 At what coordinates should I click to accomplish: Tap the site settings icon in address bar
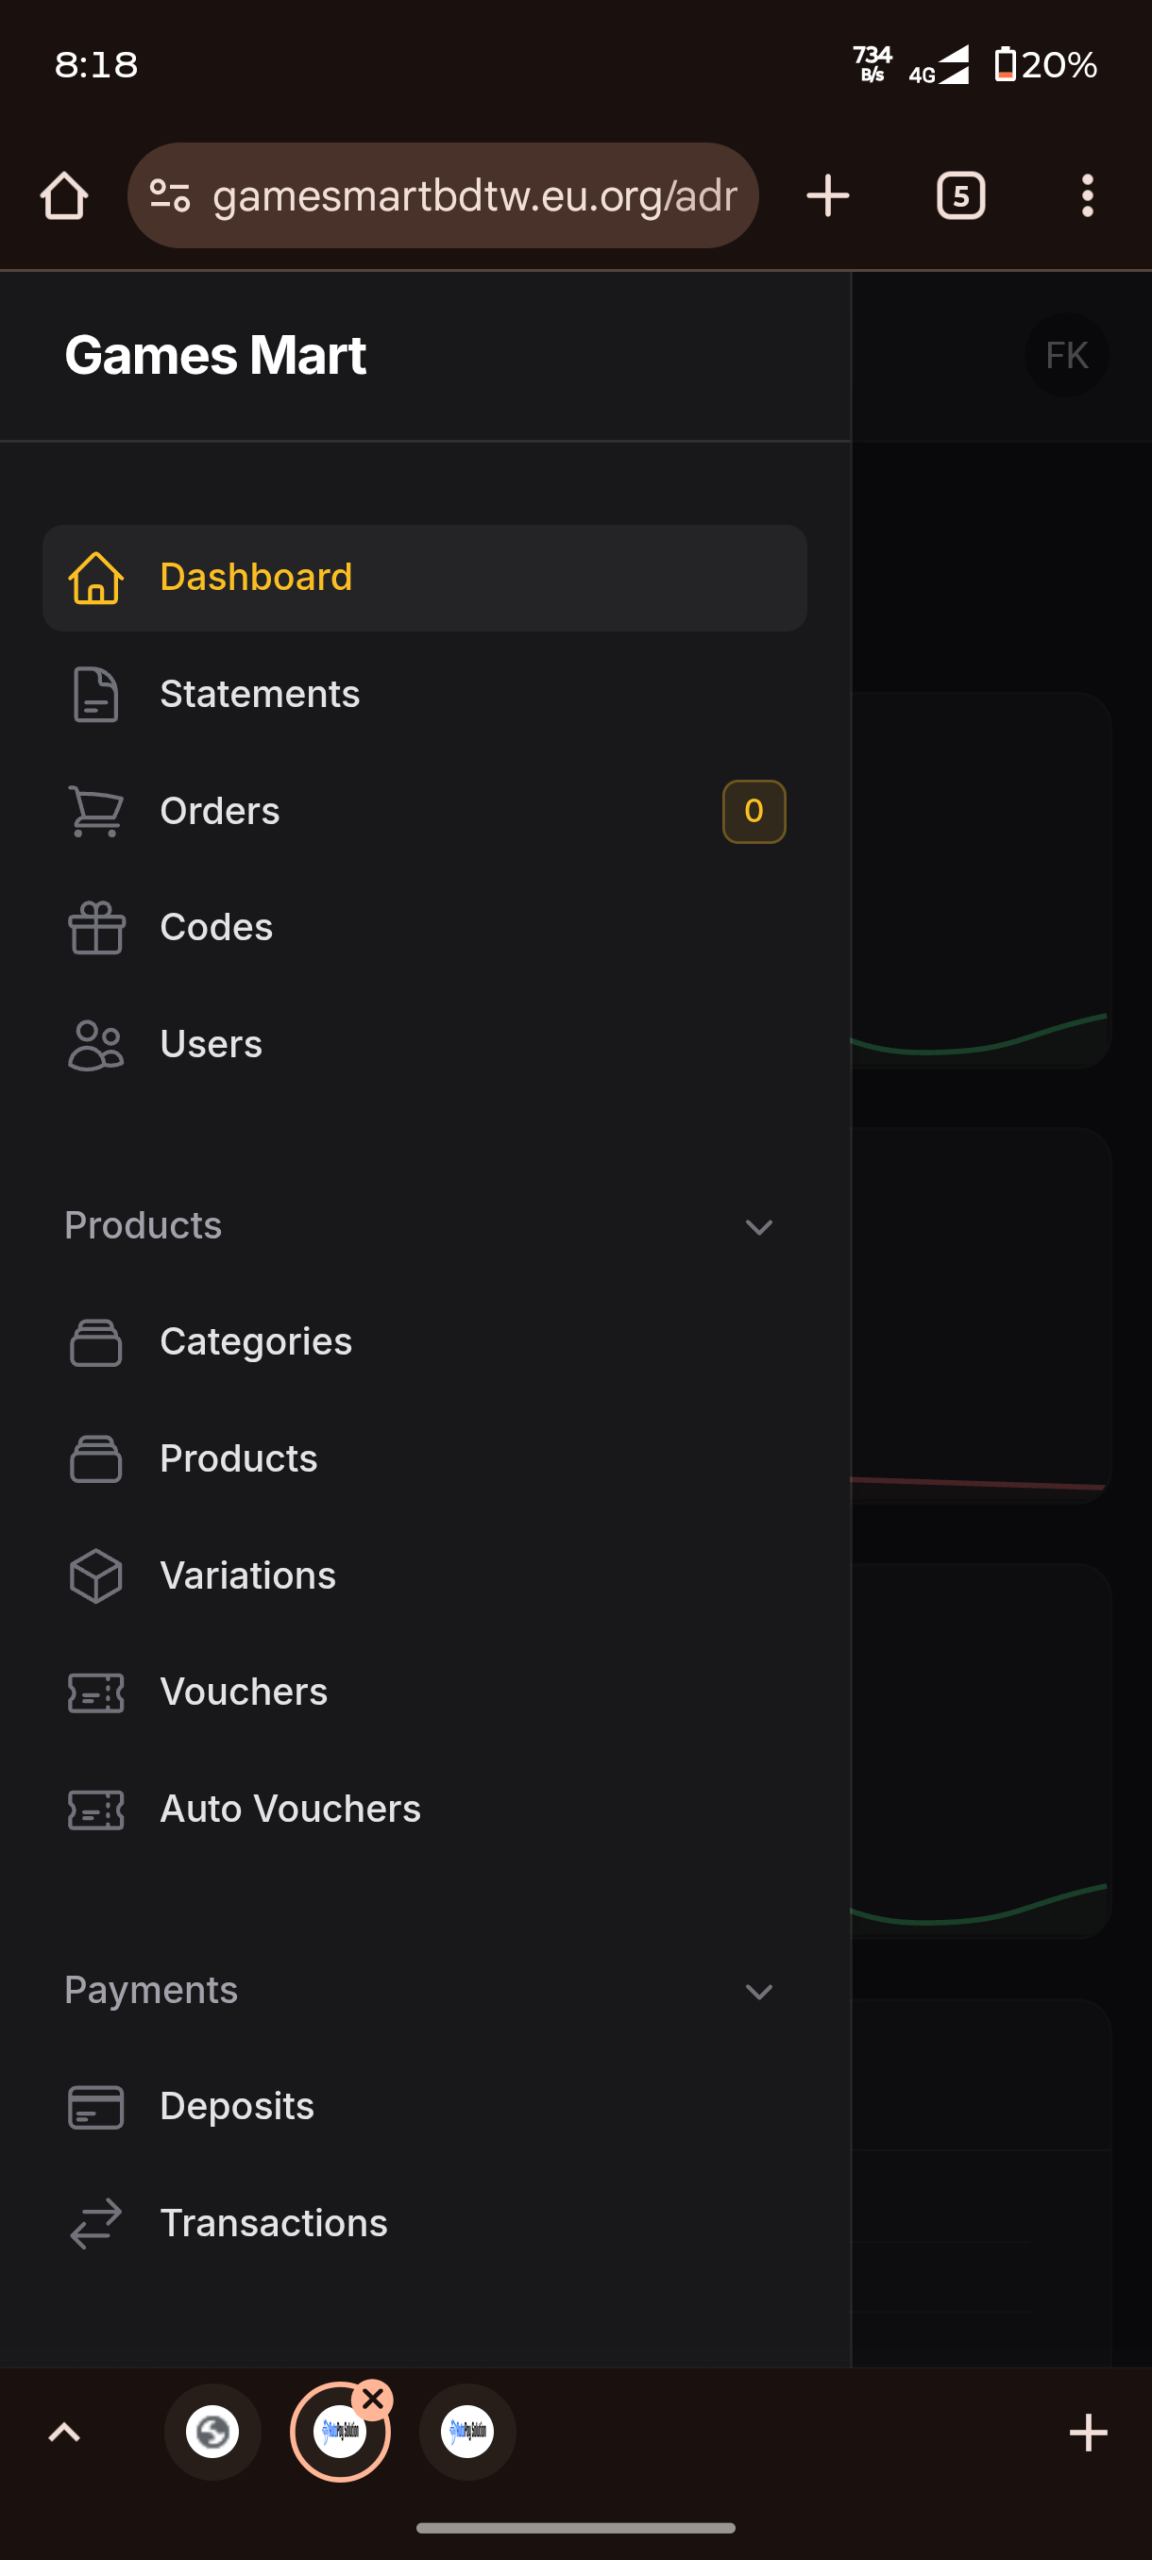coord(170,196)
